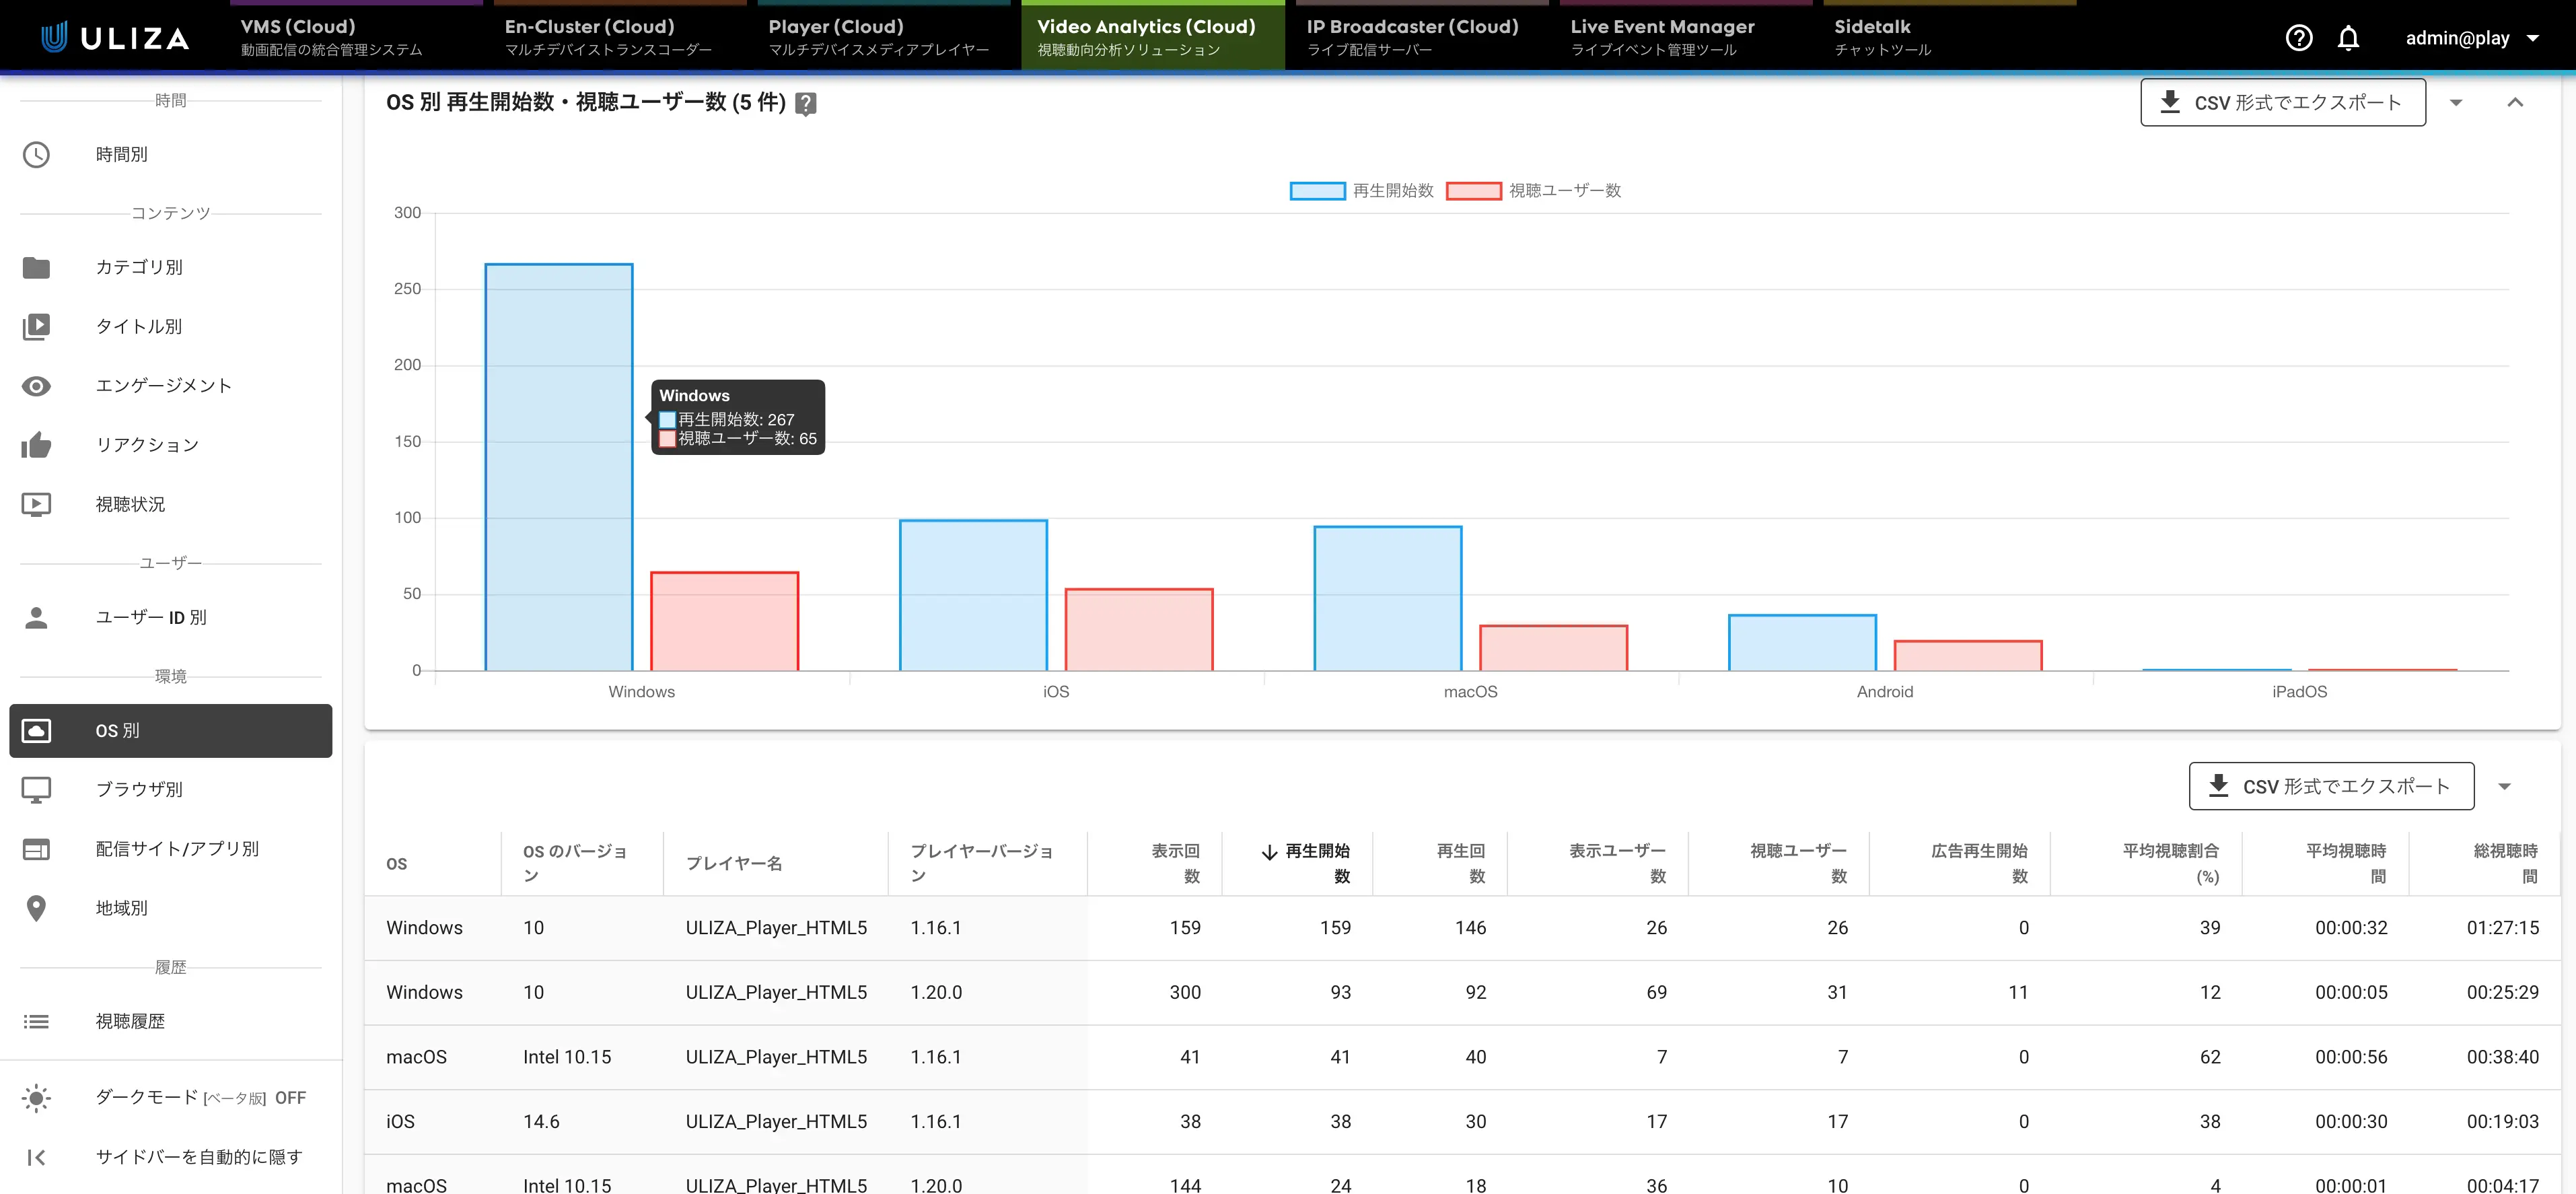Click the web page icon for 配信サイト/アプリ別
Viewport: 2576px width, 1194px height.
[x=36, y=849]
